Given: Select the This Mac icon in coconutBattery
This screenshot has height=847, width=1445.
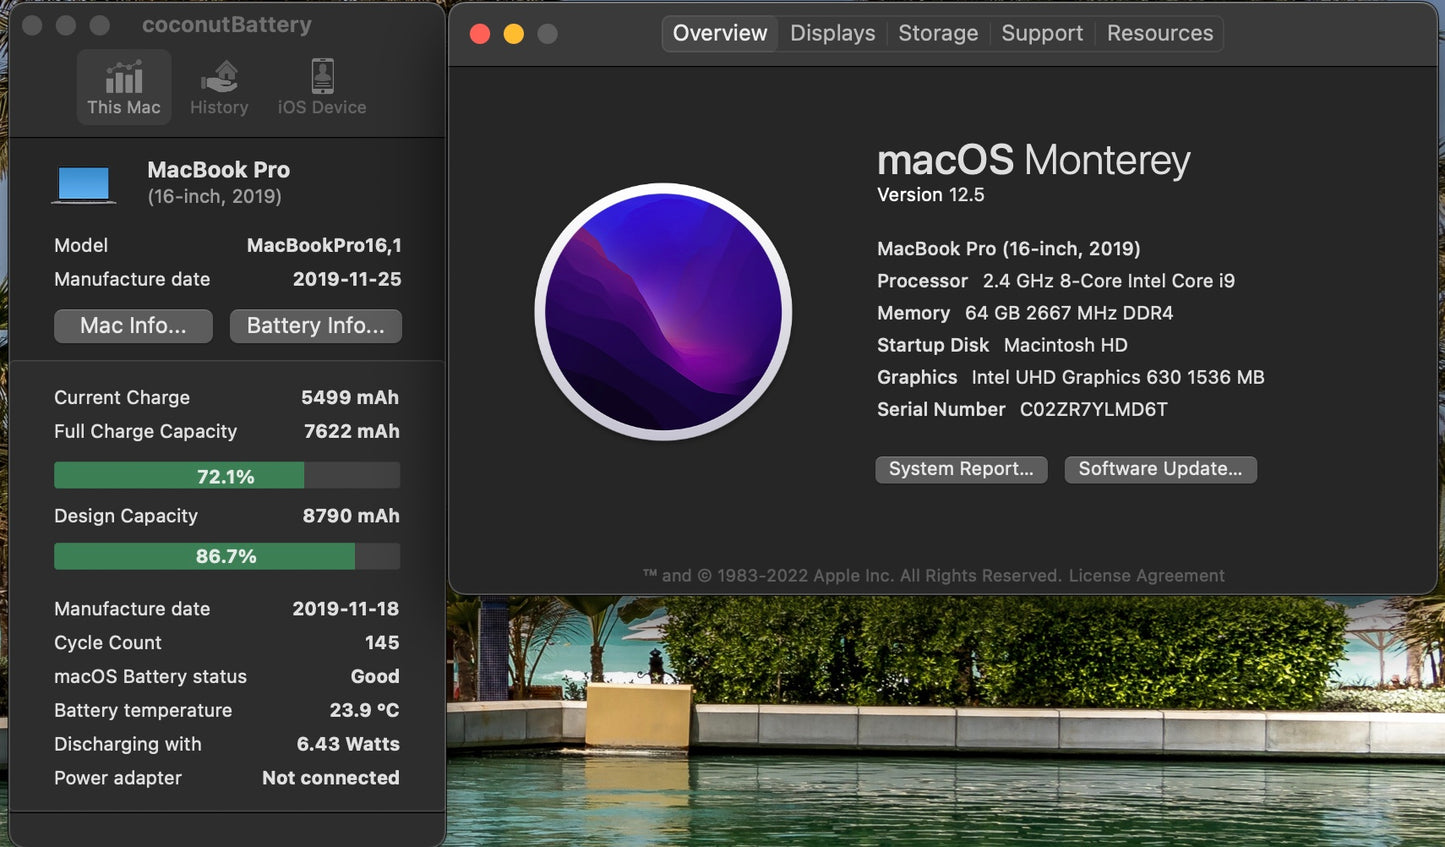Looking at the screenshot, I should [x=123, y=85].
